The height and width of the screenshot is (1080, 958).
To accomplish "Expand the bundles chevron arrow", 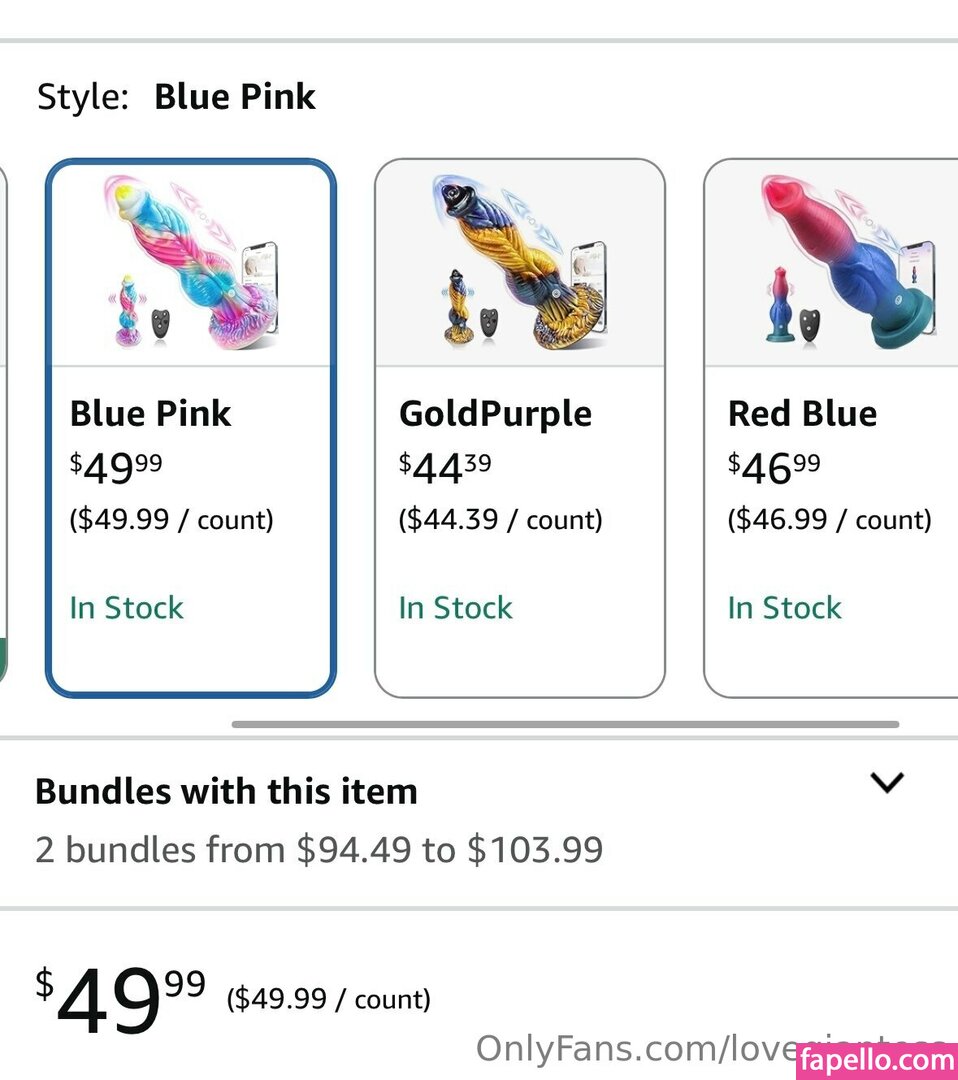I will 887,783.
